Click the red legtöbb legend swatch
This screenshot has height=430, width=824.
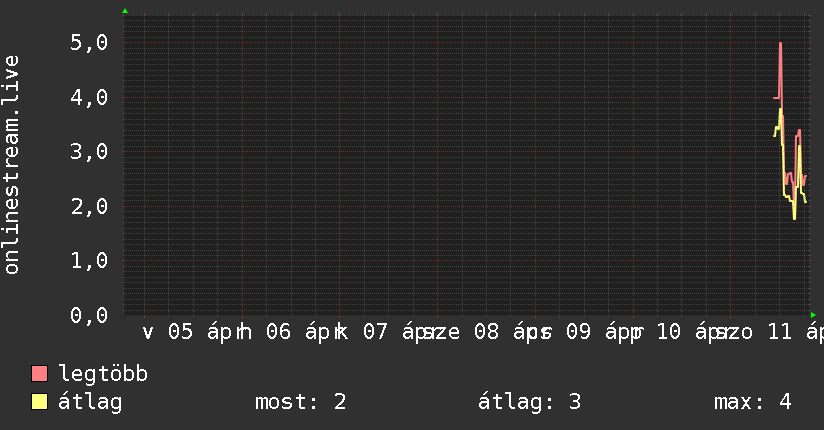(40, 374)
